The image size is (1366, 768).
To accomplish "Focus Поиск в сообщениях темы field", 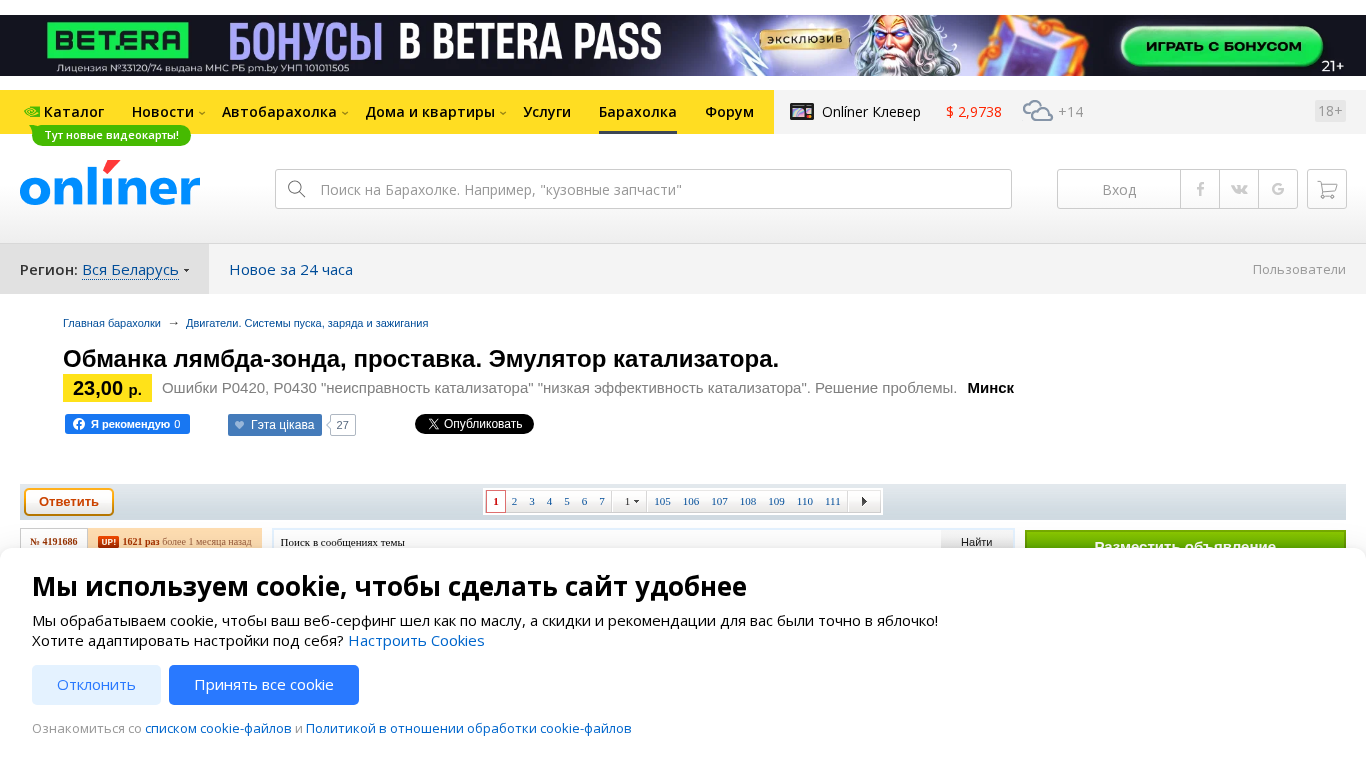I will tap(607, 541).
